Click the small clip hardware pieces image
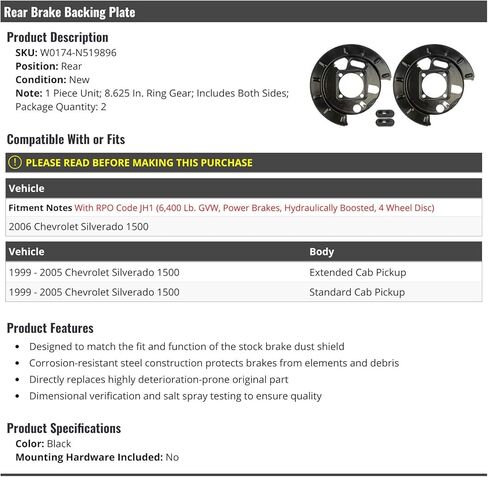This screenshot has height=477, width=488. (385, 118)
